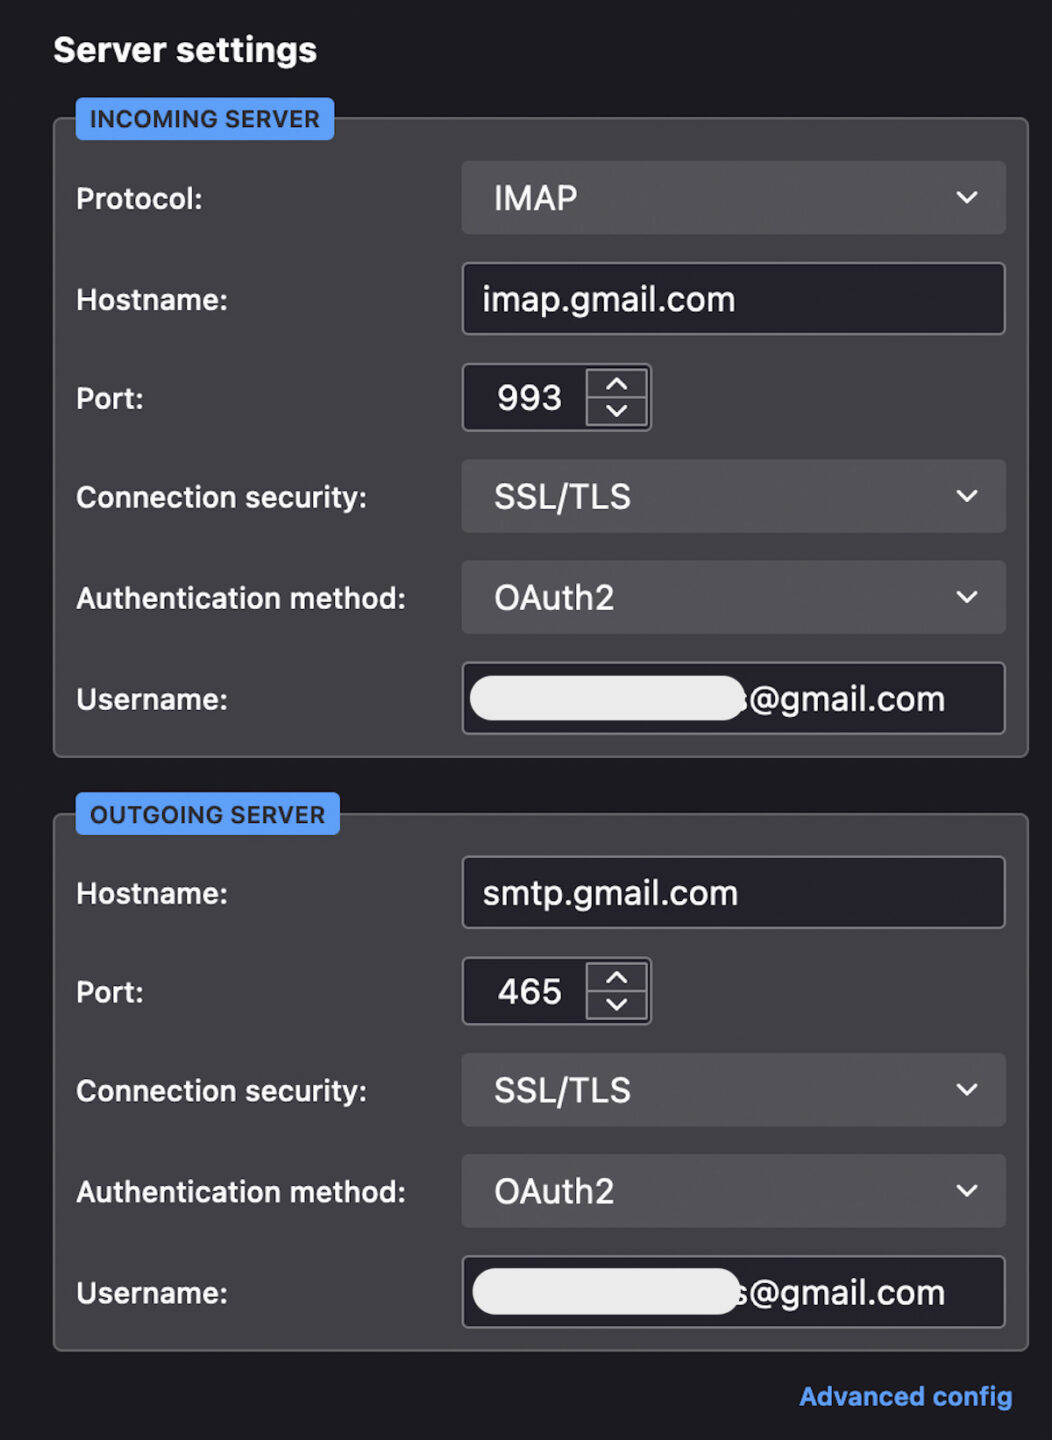Open Advanced config
This screenshot has height=1440, width=1052.
[x=904, y=1396]
